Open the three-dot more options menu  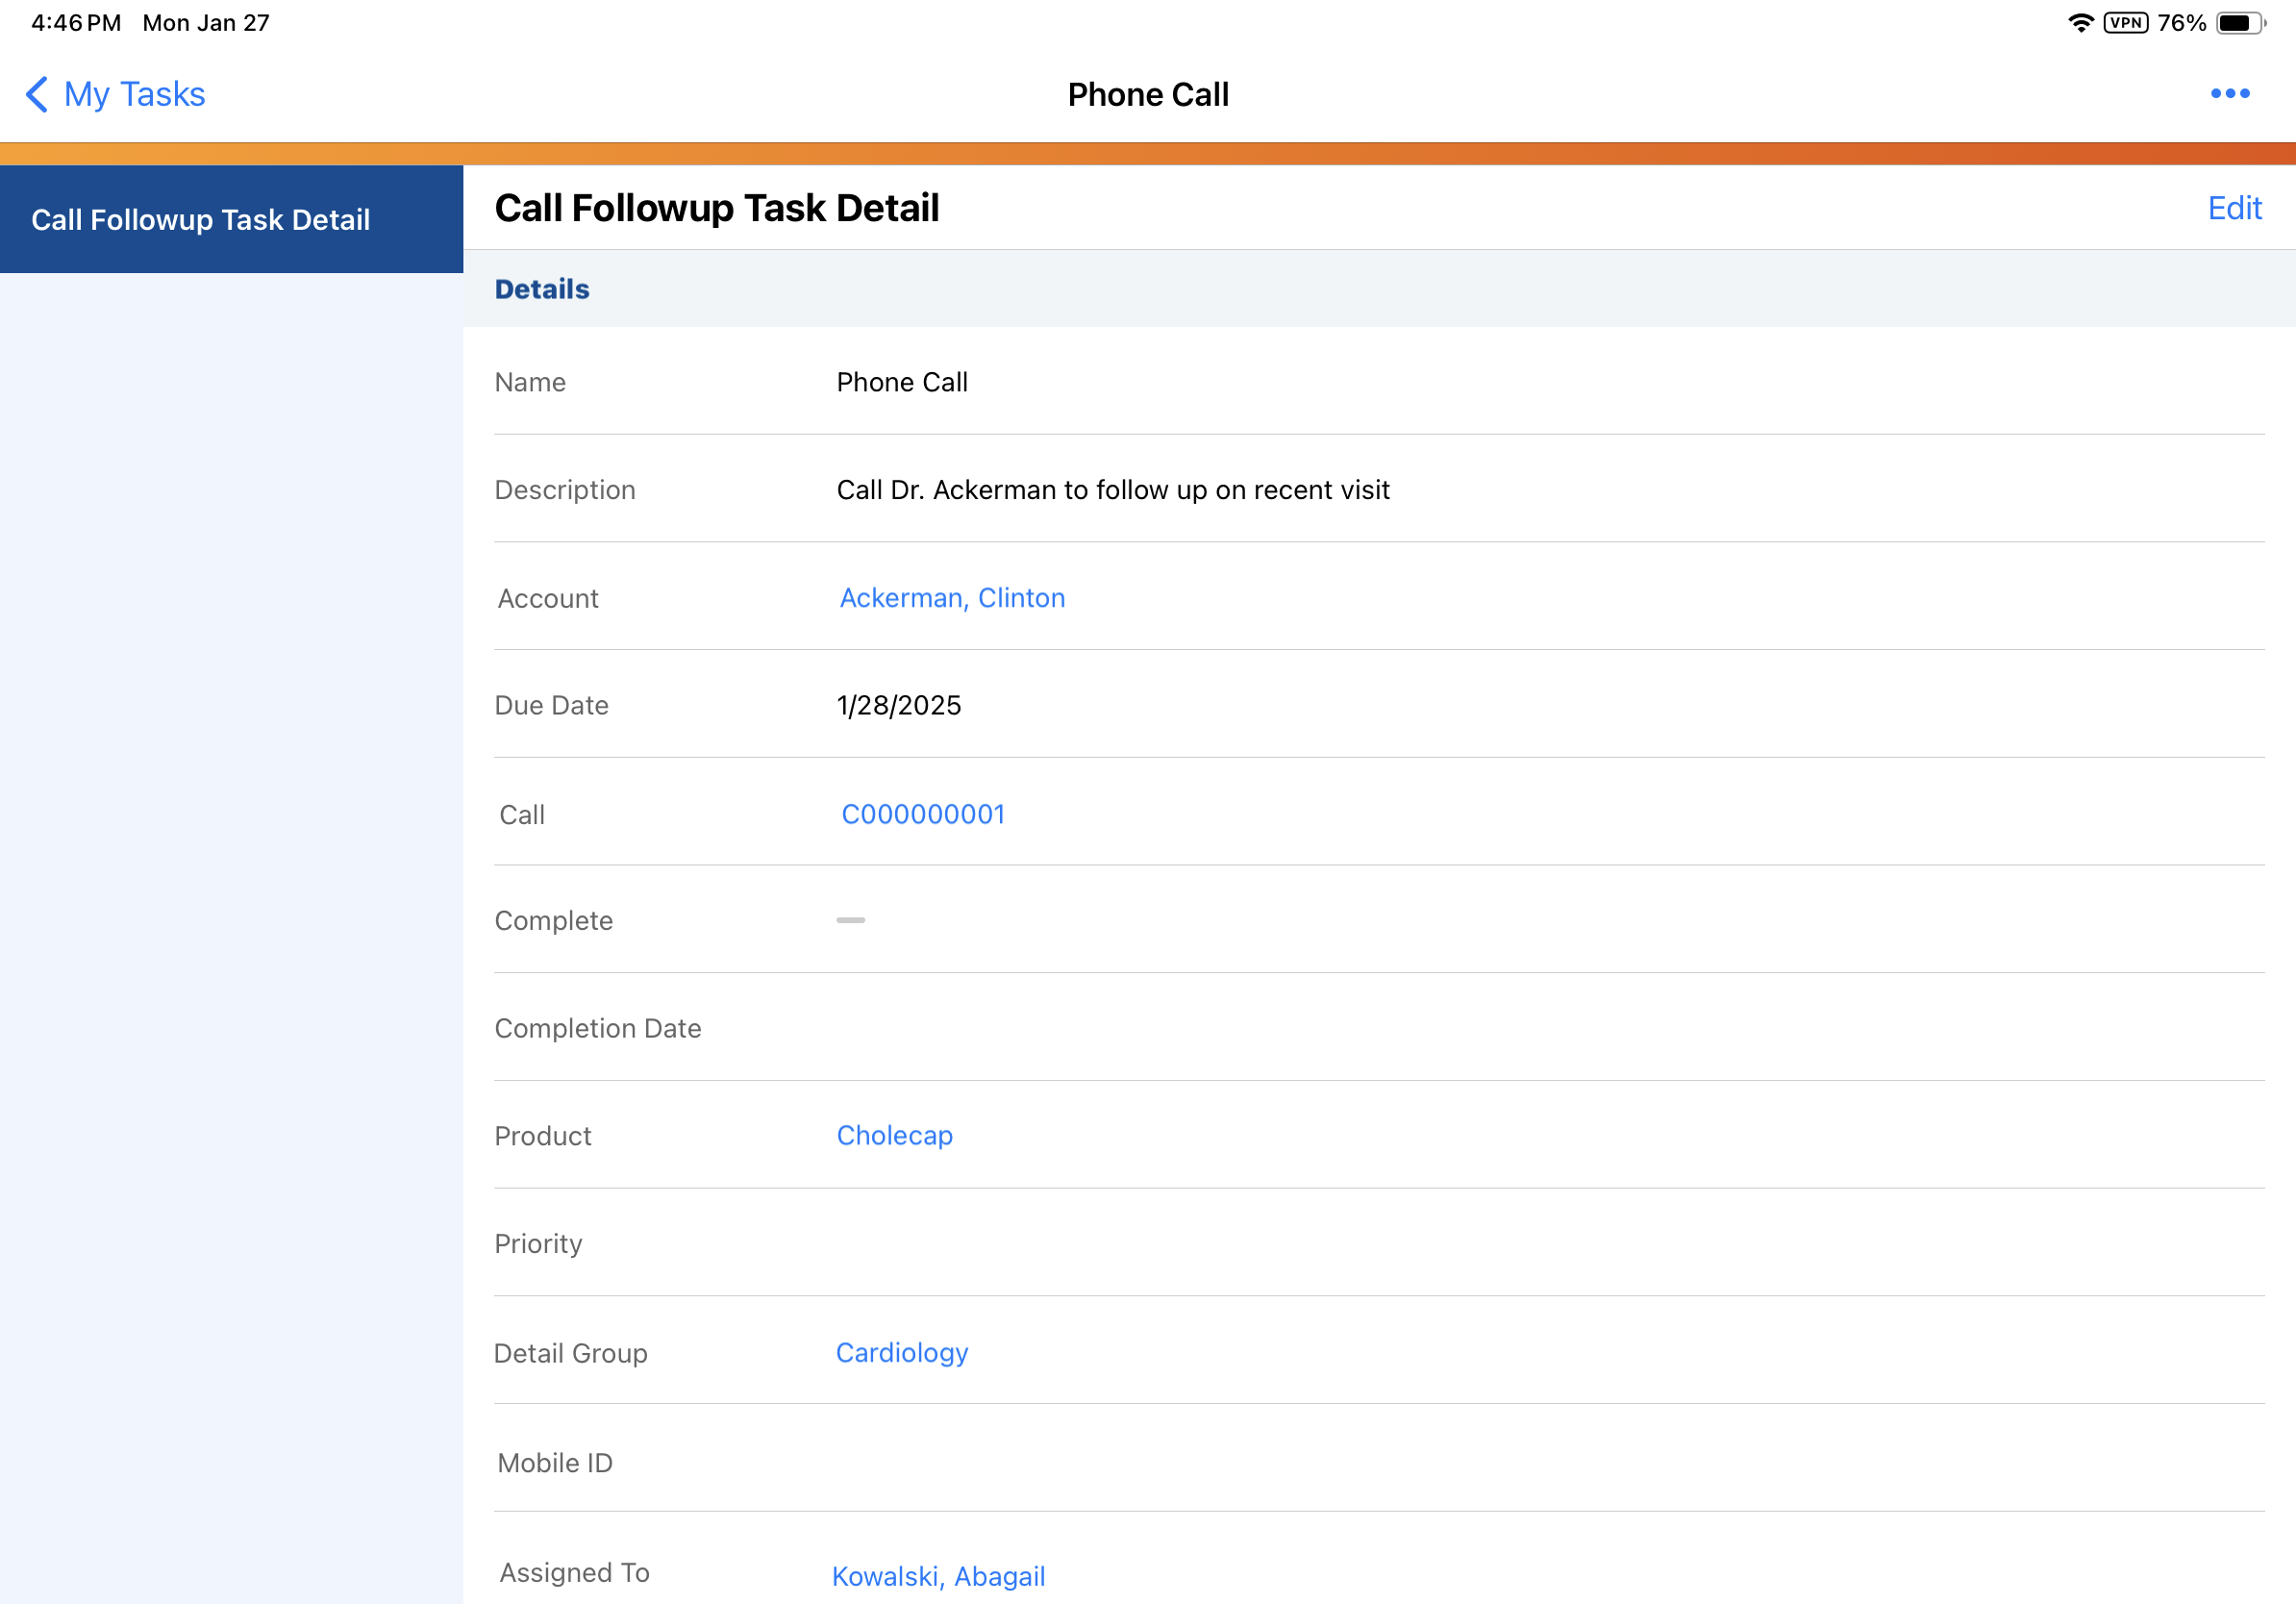point(2229,94)
